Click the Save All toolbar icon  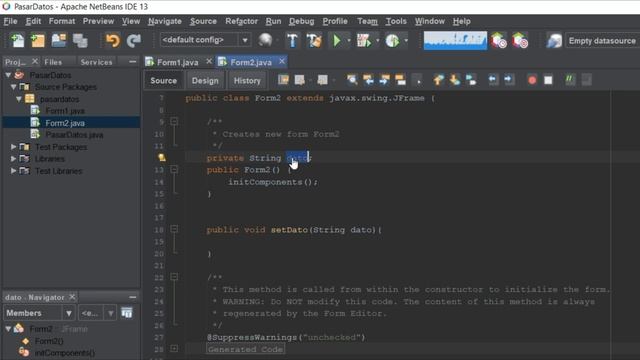point(80,40)
